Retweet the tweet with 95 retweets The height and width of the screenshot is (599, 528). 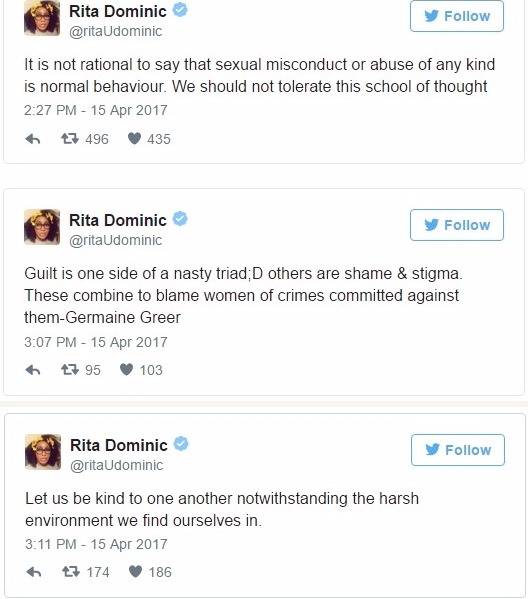click(x=70, y=369)
